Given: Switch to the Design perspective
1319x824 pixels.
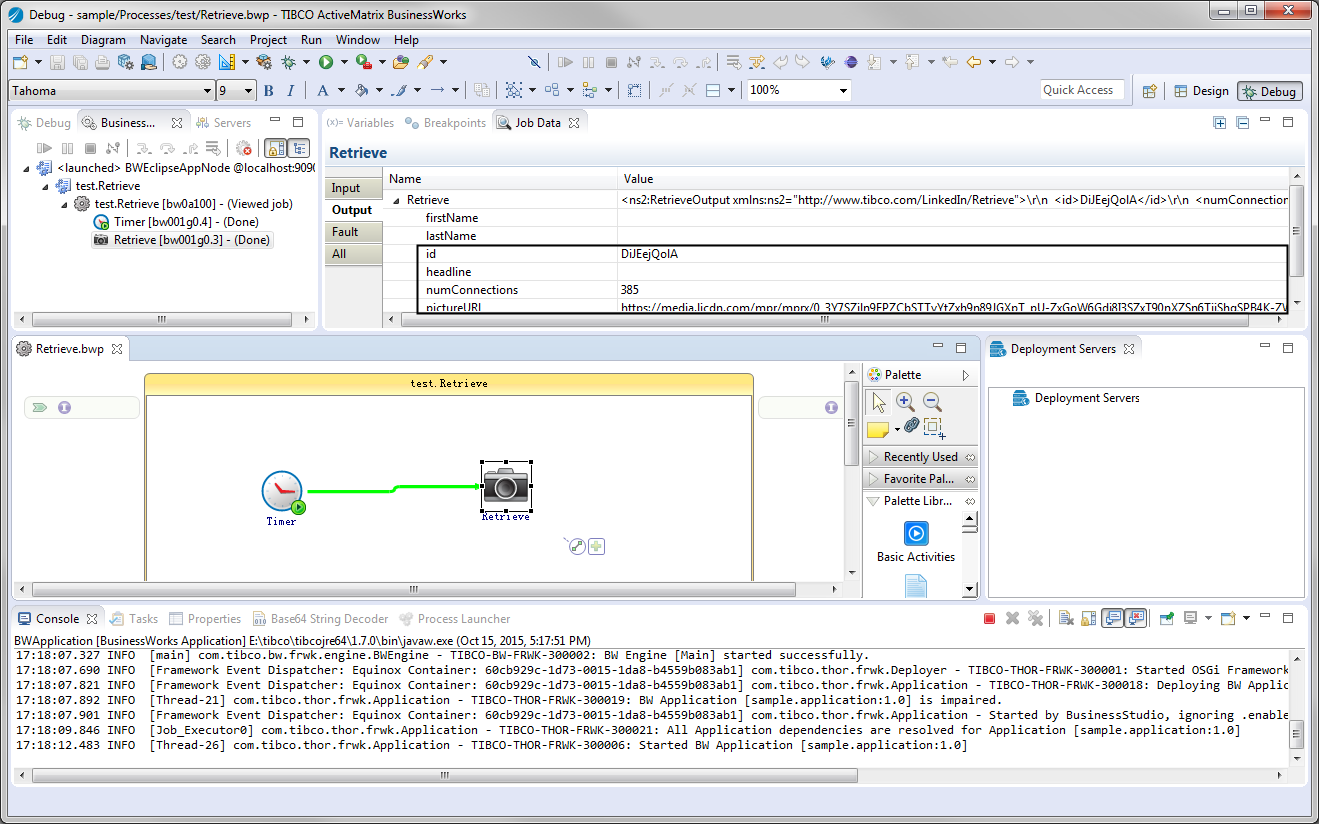Looking at the screenshot, I should coord(1201,91).
